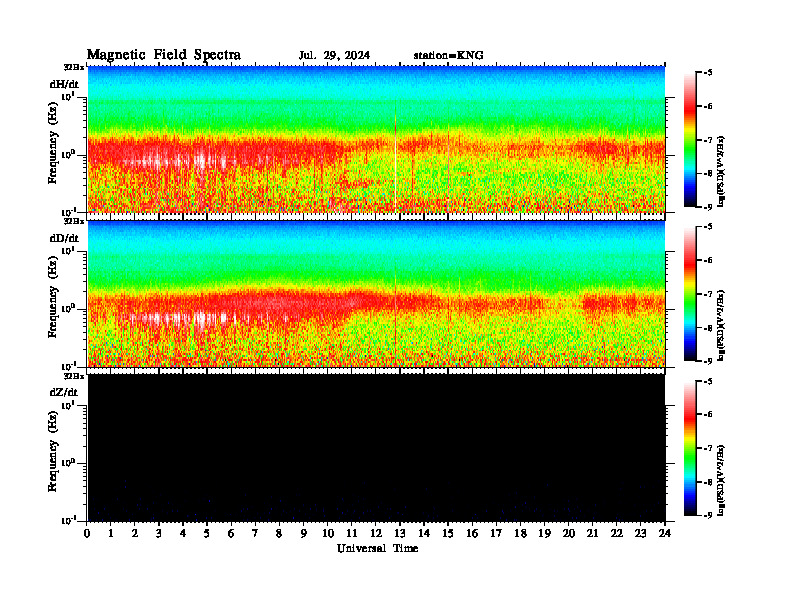Click the "-7" value on dZ/dt color scale
Image resolution: width=792 pixels, height=612 pixels.
[707, 448]
